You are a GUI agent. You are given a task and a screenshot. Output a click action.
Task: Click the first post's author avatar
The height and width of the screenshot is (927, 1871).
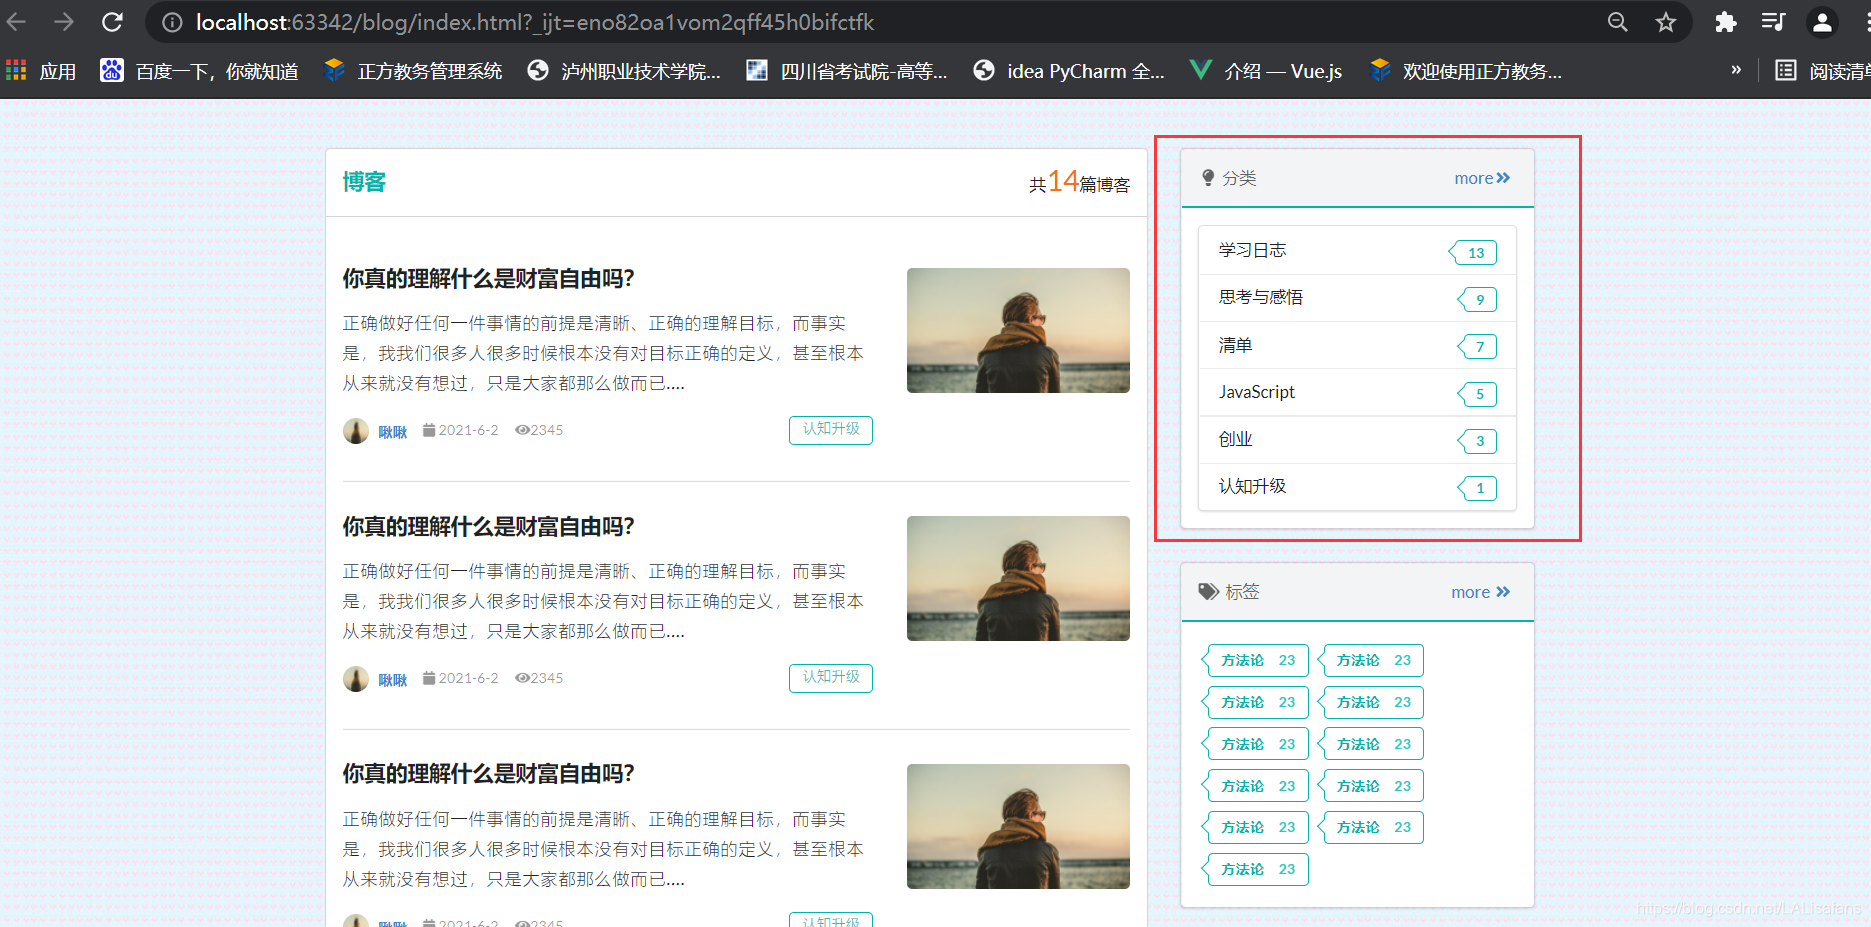point(356,431)
